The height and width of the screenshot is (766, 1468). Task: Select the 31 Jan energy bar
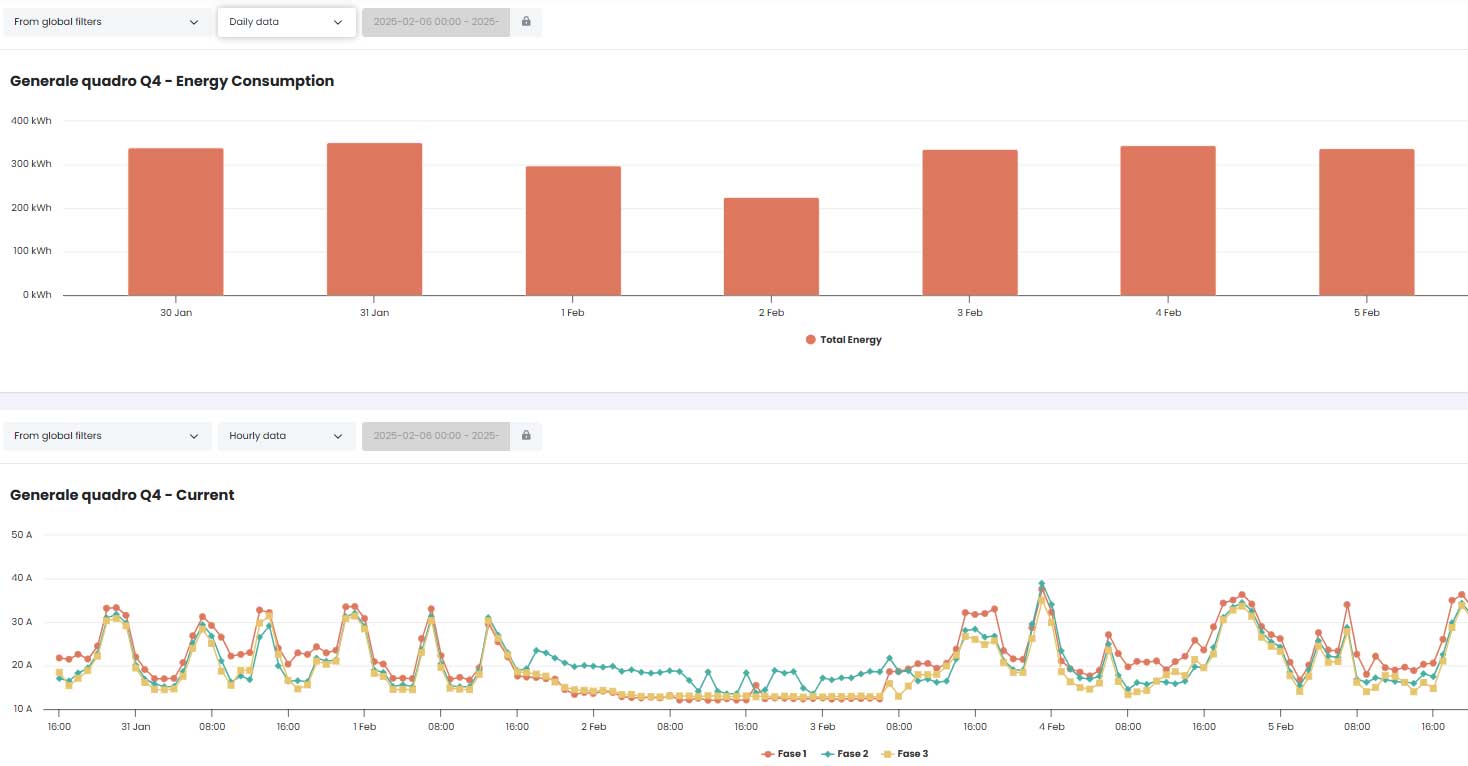pos(374,220)
